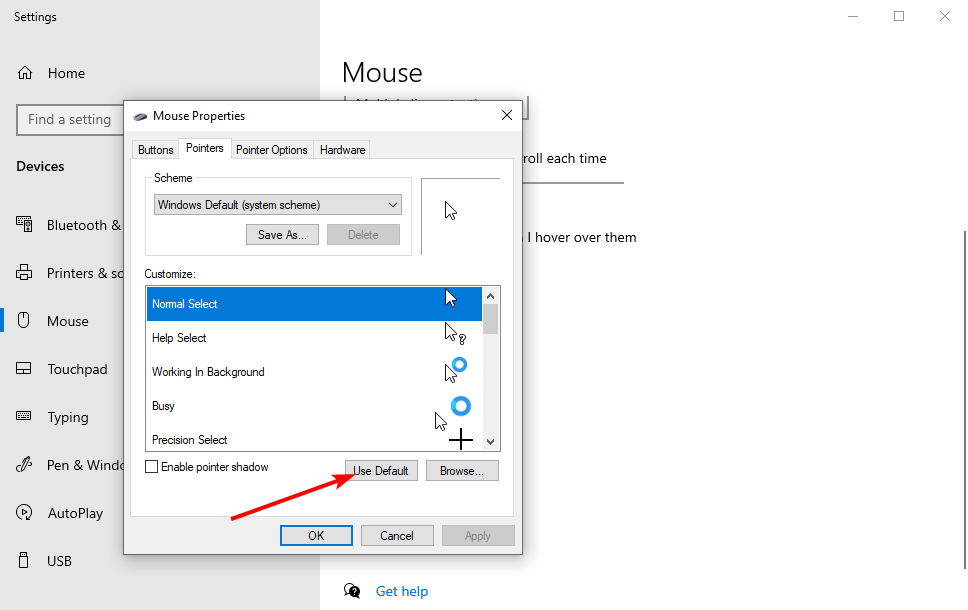The image size is (968, 610).
Task: Maximize the Settings window
Action: (899, 17)
